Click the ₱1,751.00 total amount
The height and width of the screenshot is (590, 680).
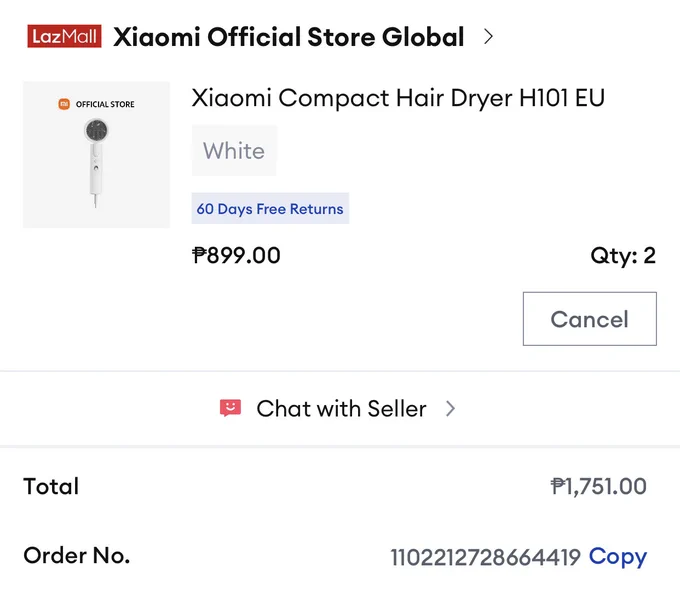[x=598, y=486]
